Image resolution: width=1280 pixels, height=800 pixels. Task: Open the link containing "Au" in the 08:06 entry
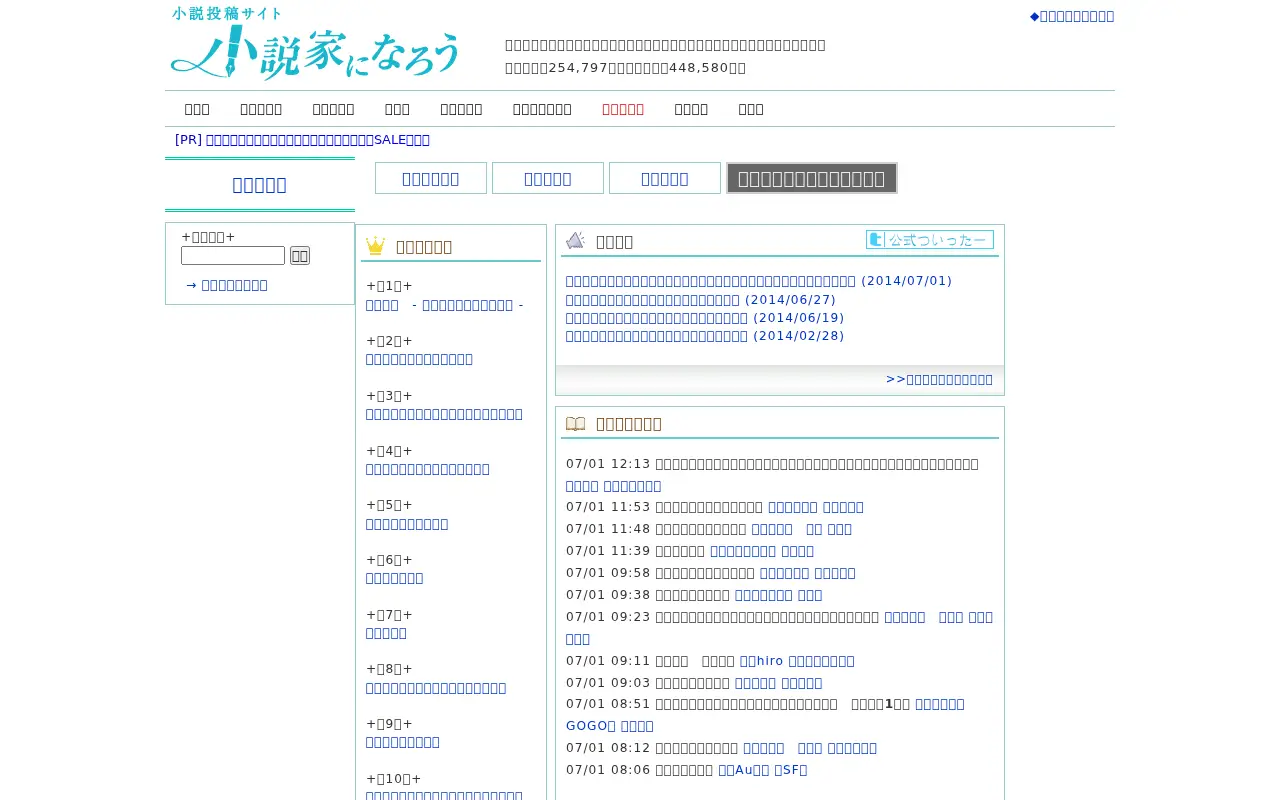tap(744, 770)
